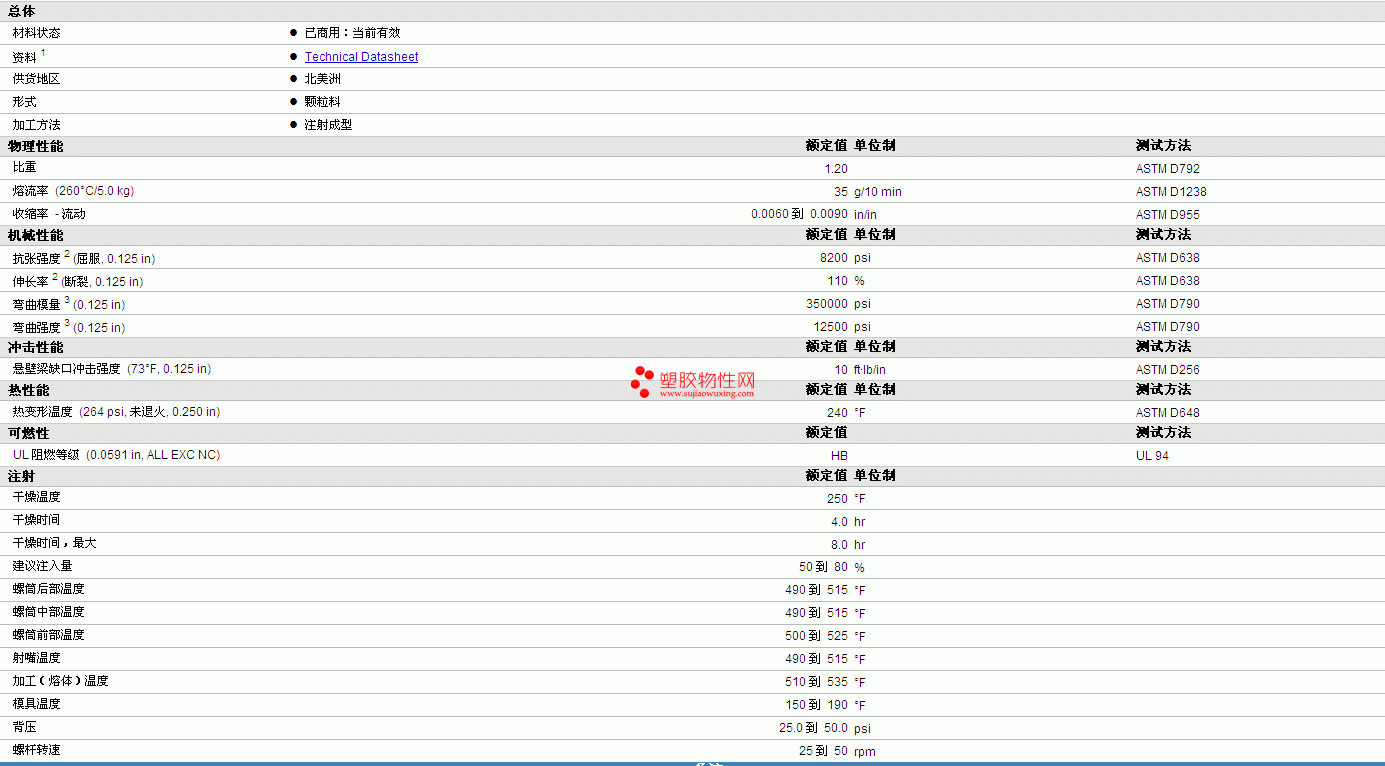Select the 干燥时间，最大 row label
The height and width of the screenshot is (766, 1385).
point(54,543)
